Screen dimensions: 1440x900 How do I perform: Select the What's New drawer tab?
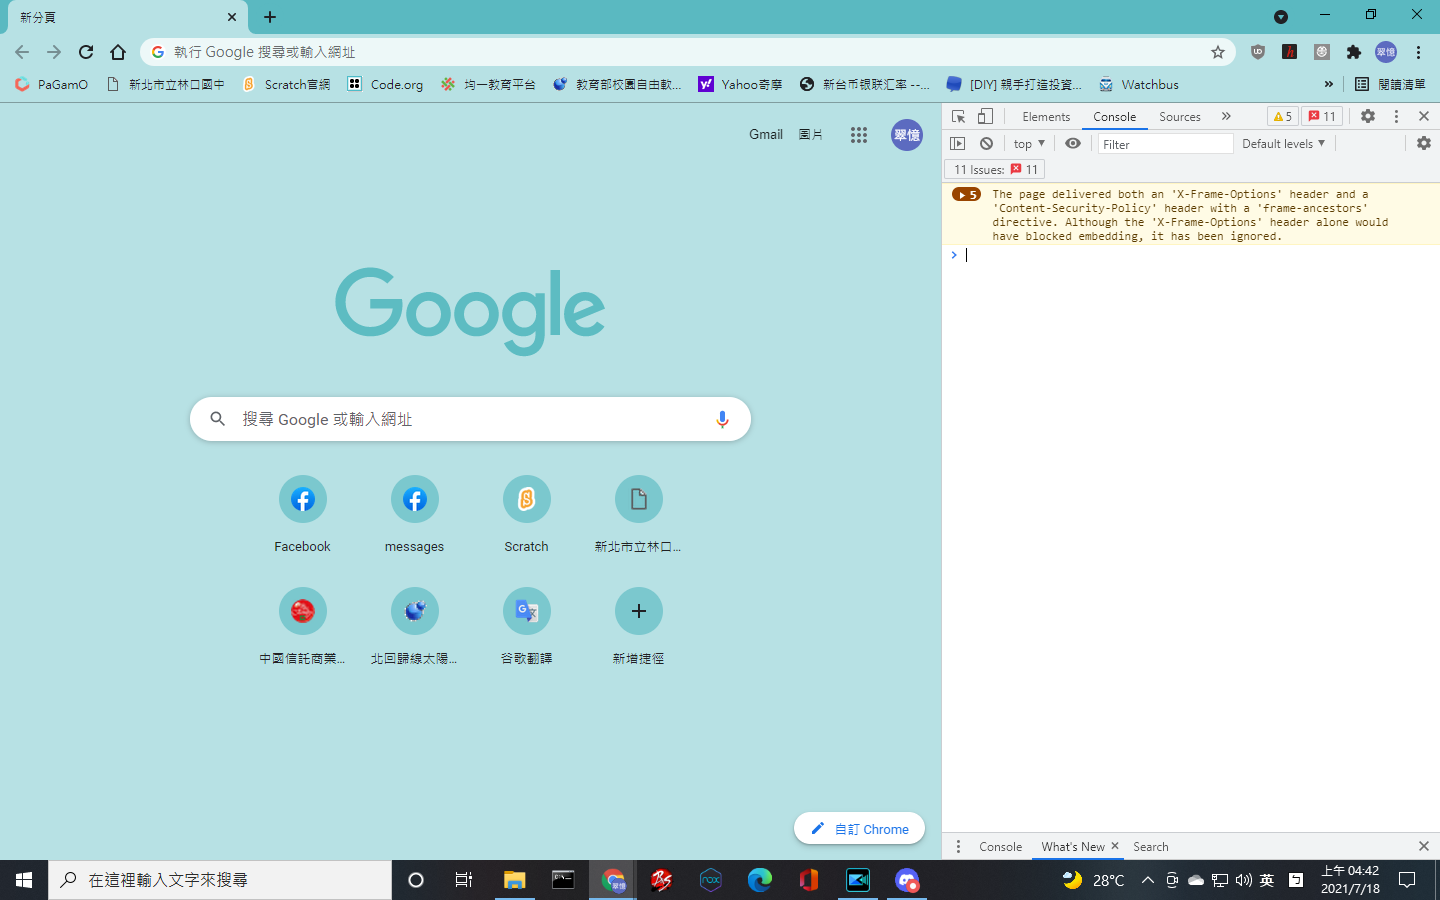[1072, 846]
